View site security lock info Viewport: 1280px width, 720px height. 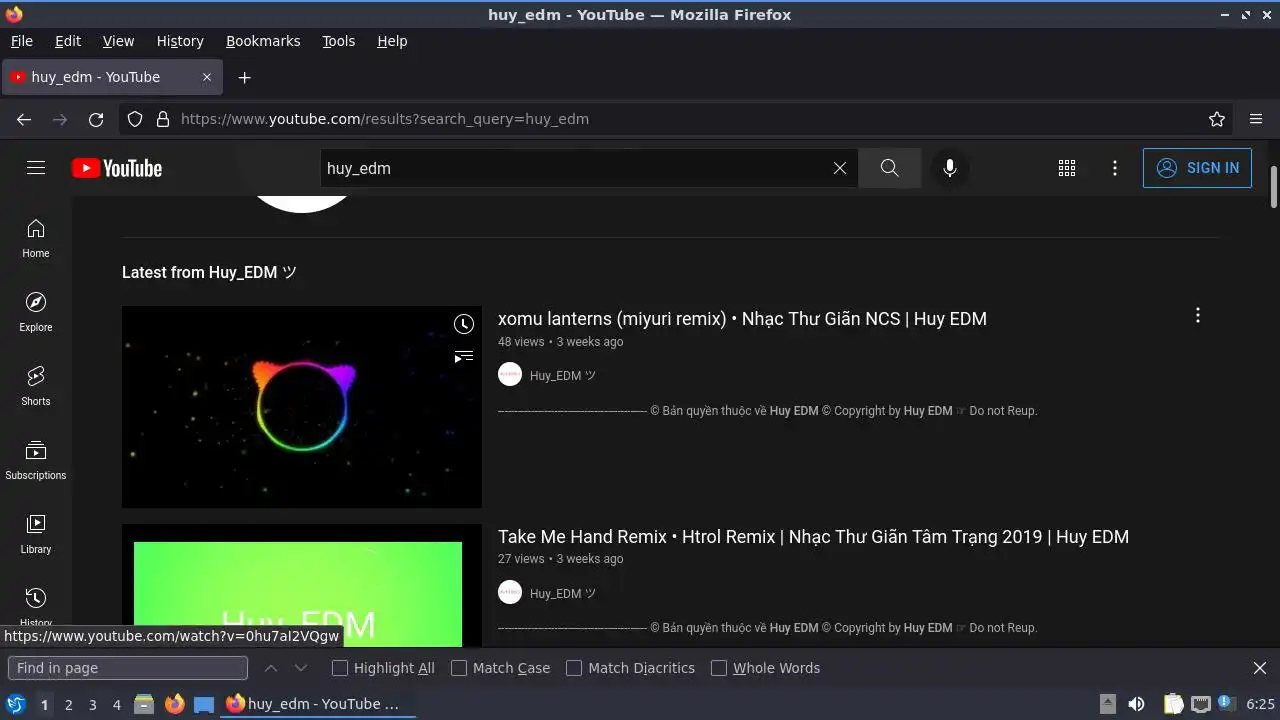(x=163, y=119)
